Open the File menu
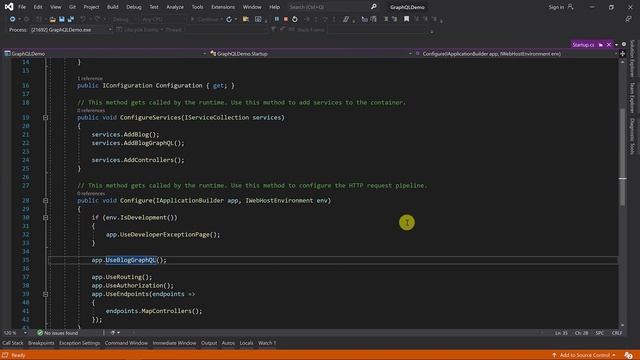This screenshot has width=640, height=360. [x=22, y=7]
